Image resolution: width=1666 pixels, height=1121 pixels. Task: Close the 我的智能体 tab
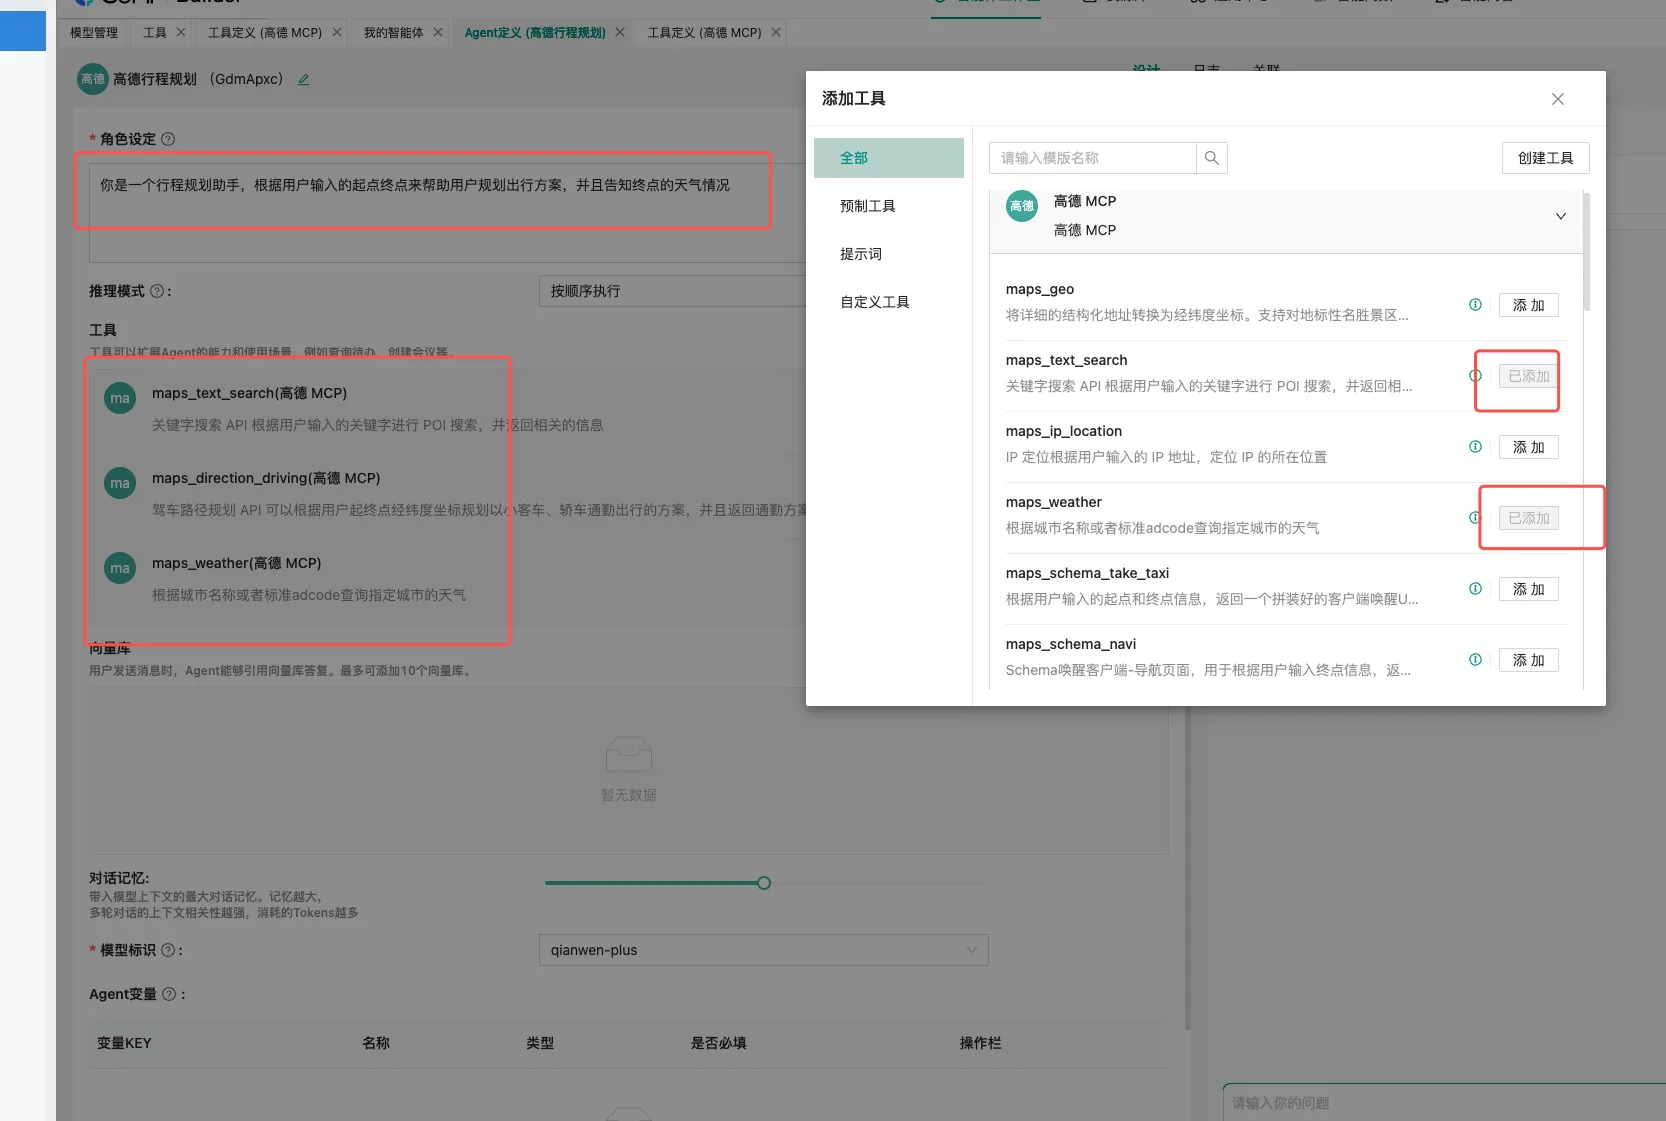438,32
